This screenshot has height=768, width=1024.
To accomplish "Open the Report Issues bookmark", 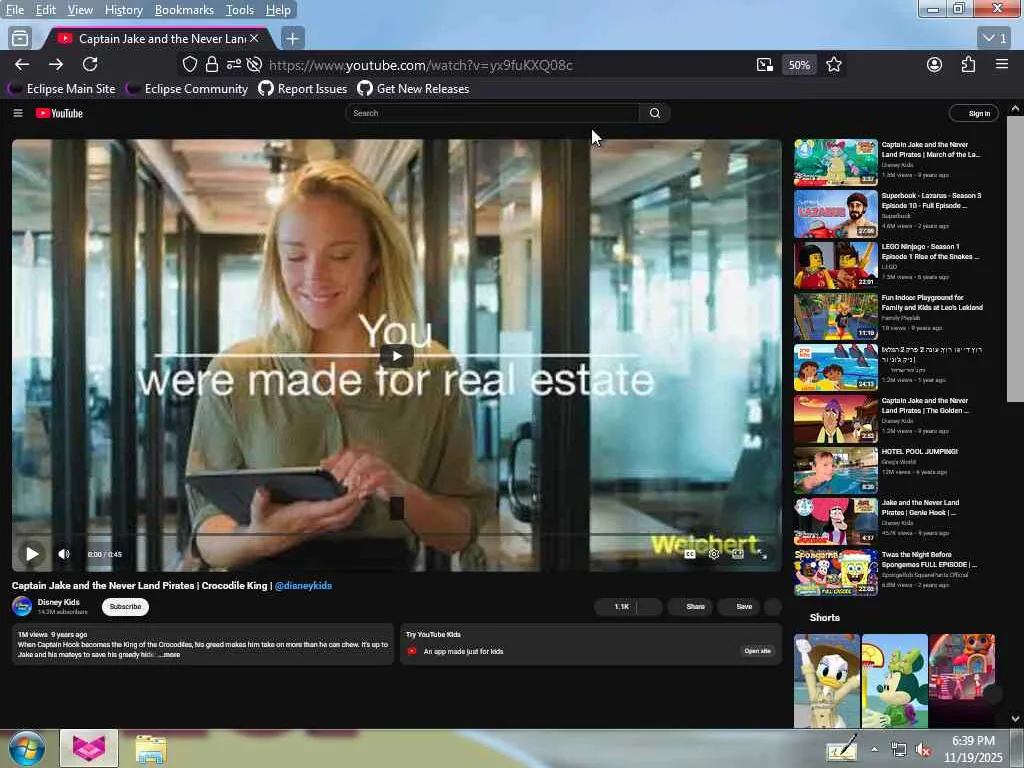I will [302, 89].
